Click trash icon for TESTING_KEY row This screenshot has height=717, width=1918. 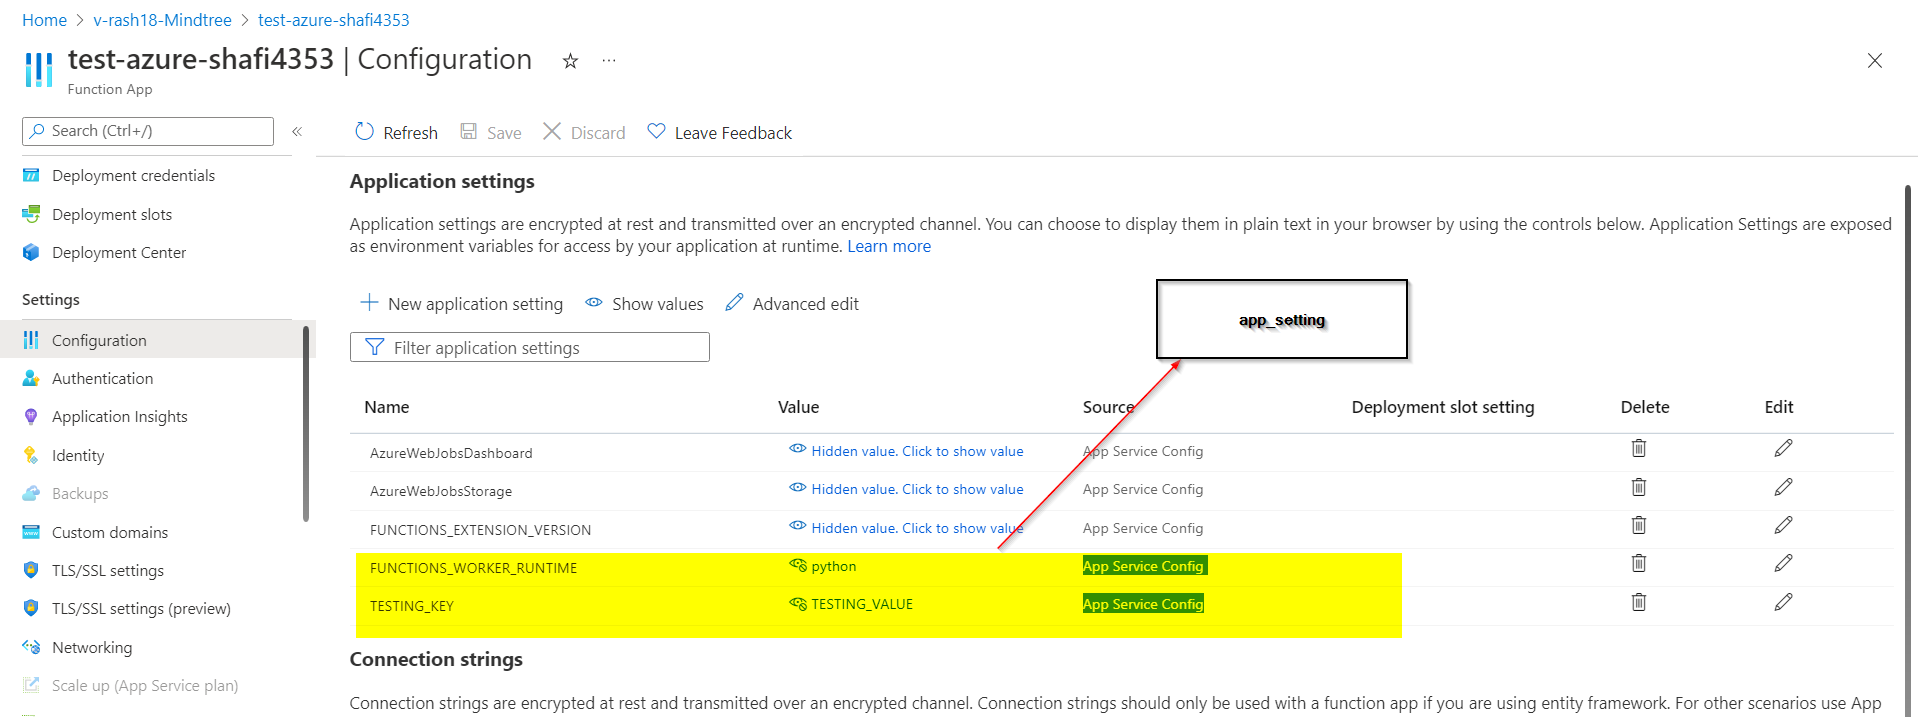click(x=1638, y=602)
